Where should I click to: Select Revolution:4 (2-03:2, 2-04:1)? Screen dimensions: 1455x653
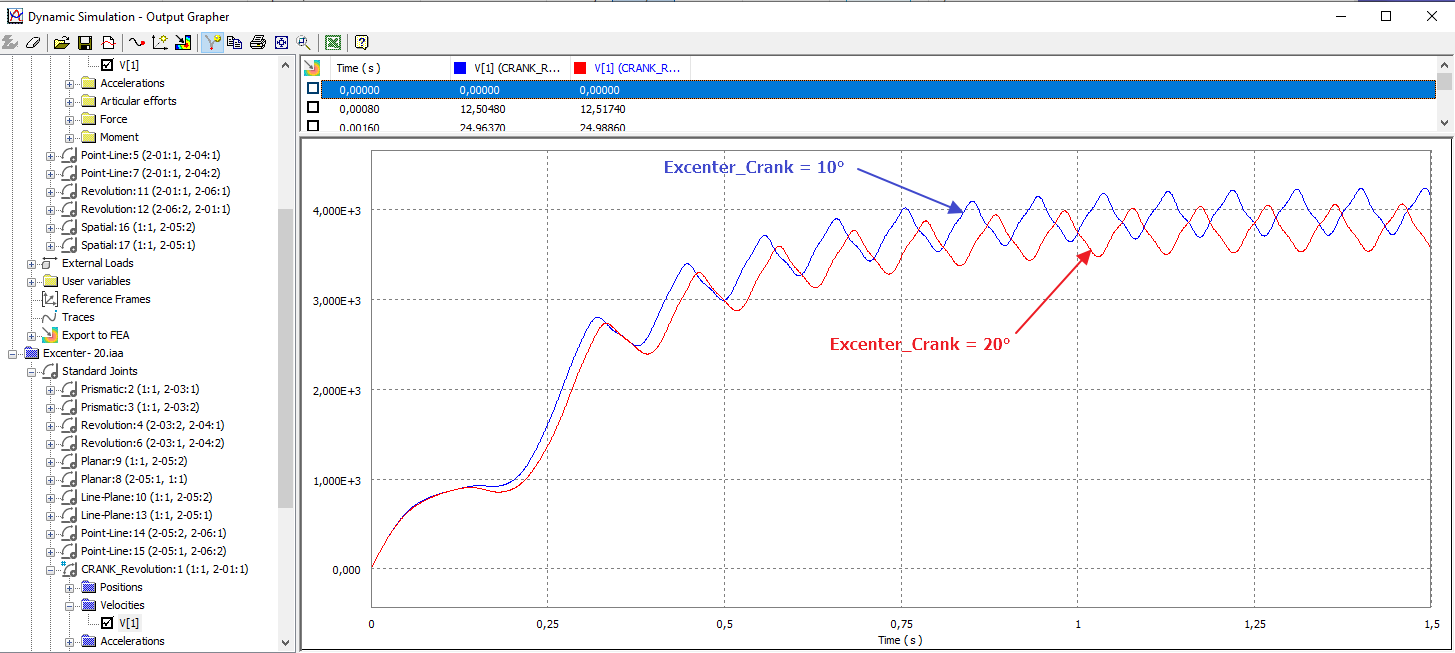[x=152, y=425]
